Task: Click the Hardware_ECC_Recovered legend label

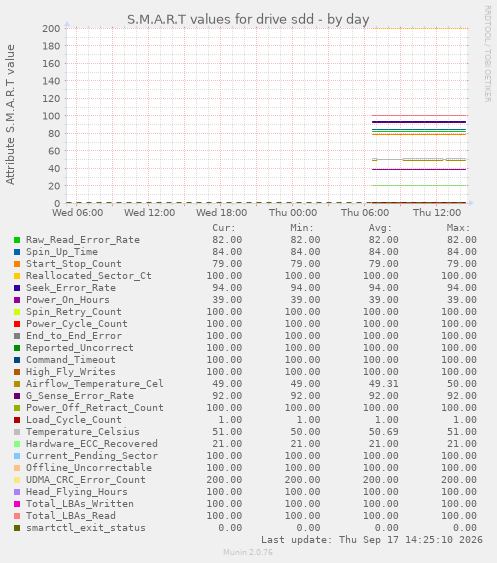Action: (92, 444)
